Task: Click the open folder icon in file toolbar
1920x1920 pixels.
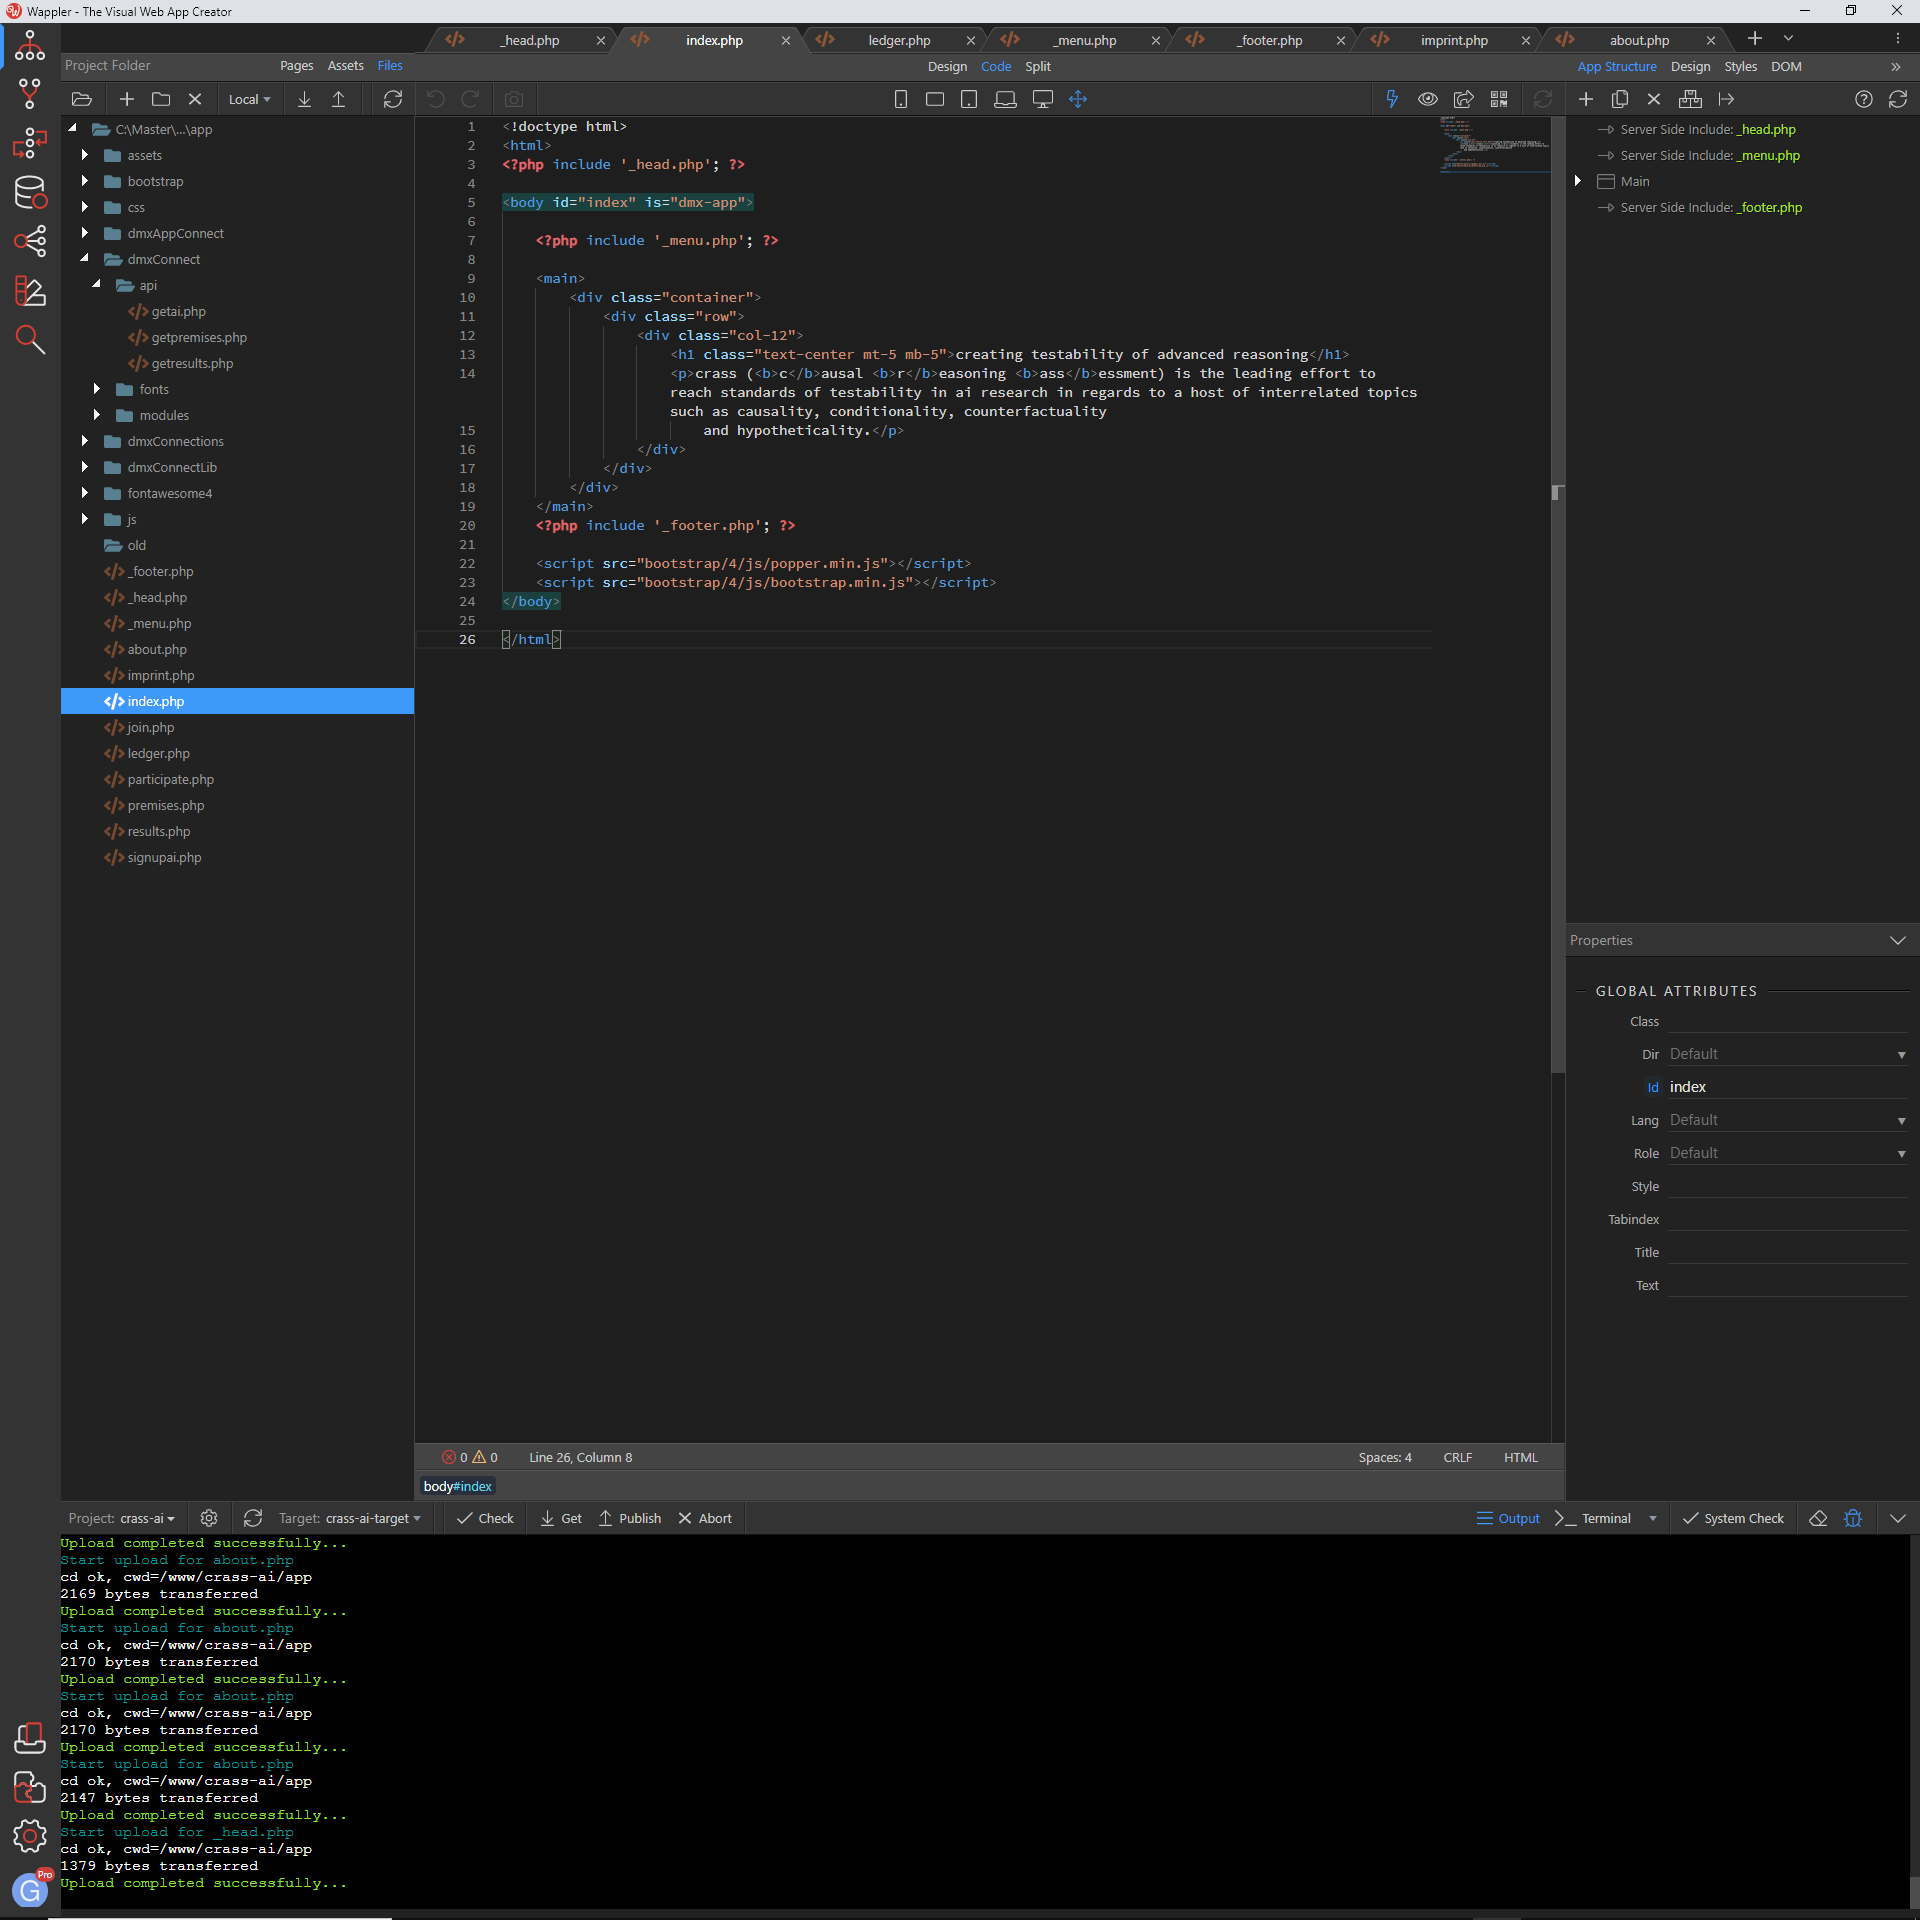Action: pyautogui.click(x=82, y=99)
